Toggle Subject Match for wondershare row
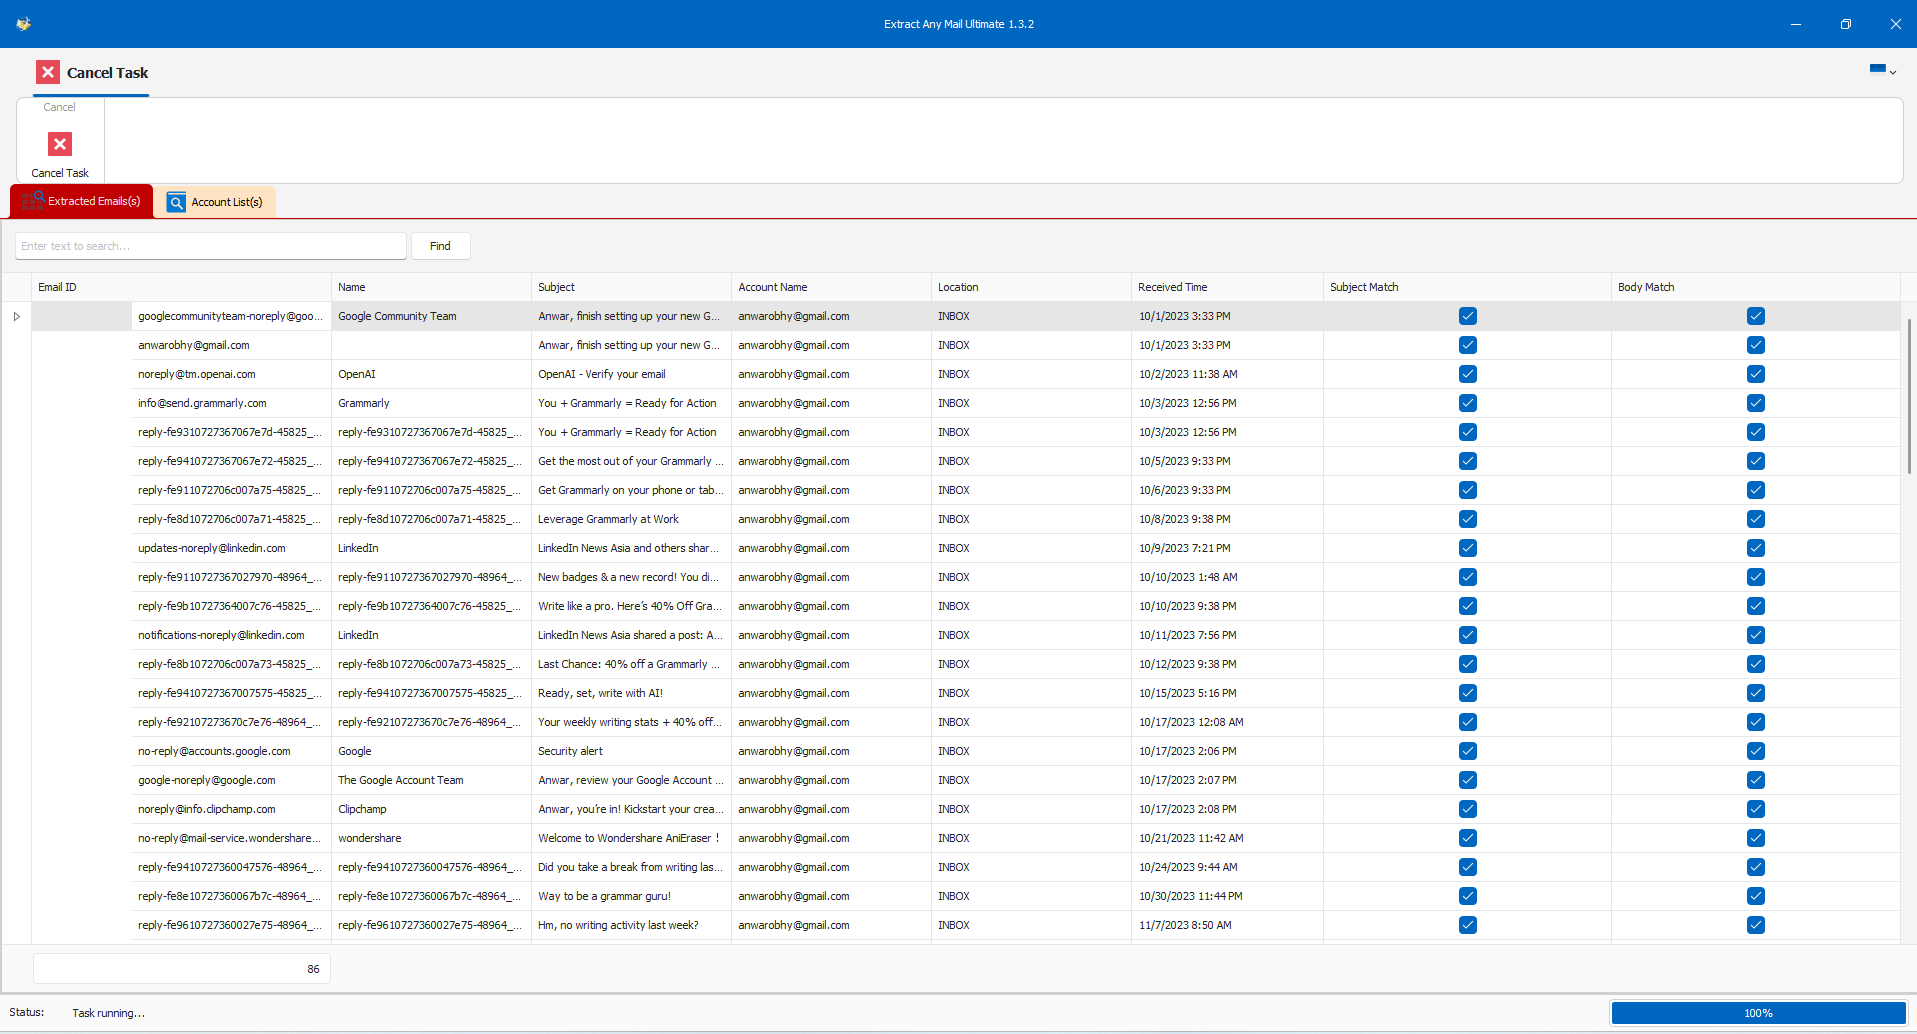Image resolution: width=1917 pixels, height=1034 pixels. pos(1468,838)
